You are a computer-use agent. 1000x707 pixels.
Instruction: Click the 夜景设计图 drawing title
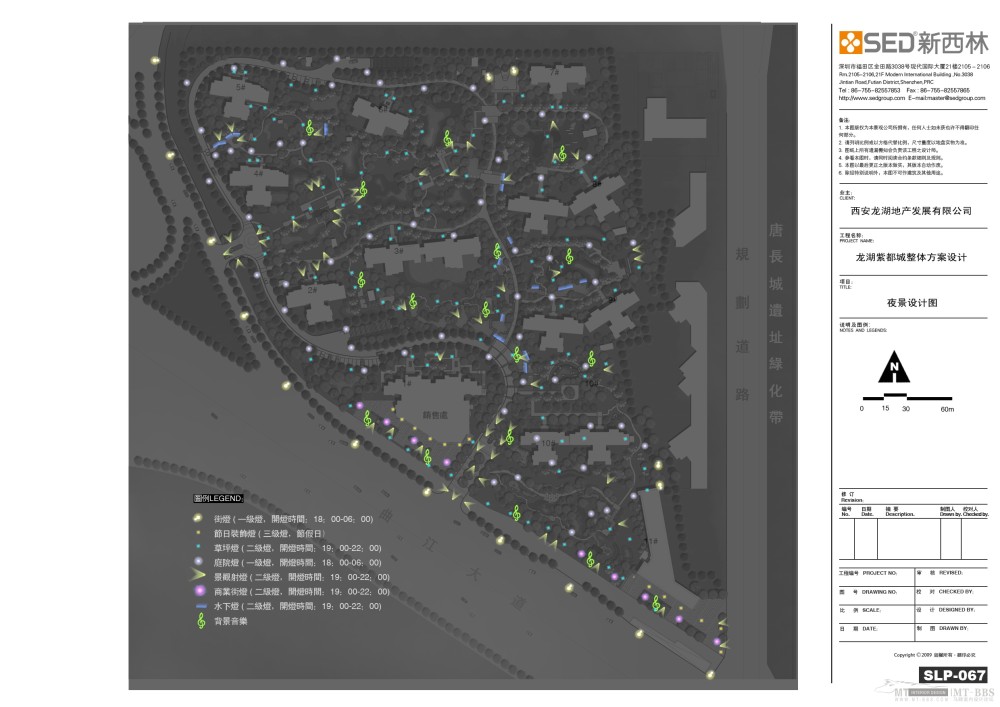point(911,302)
